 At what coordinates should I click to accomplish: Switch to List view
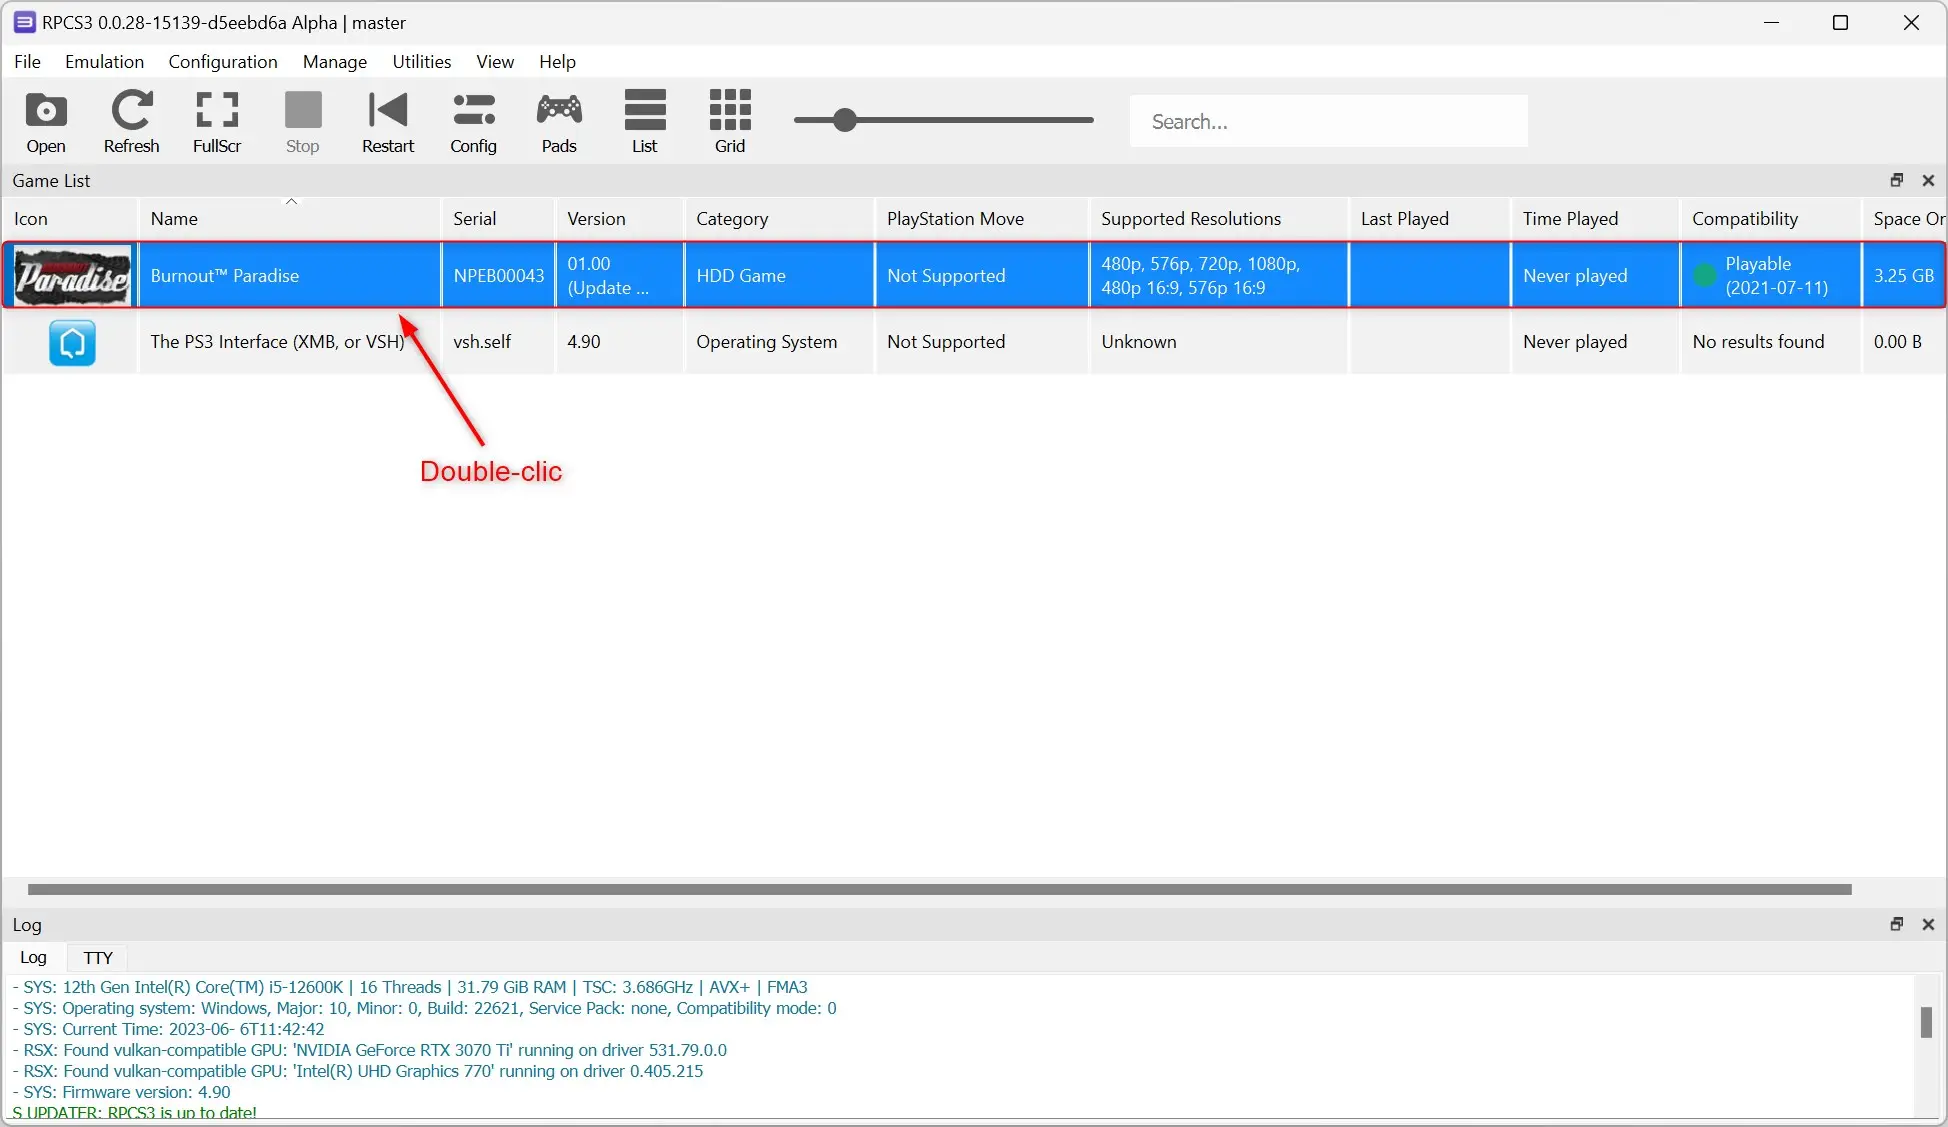645,121
